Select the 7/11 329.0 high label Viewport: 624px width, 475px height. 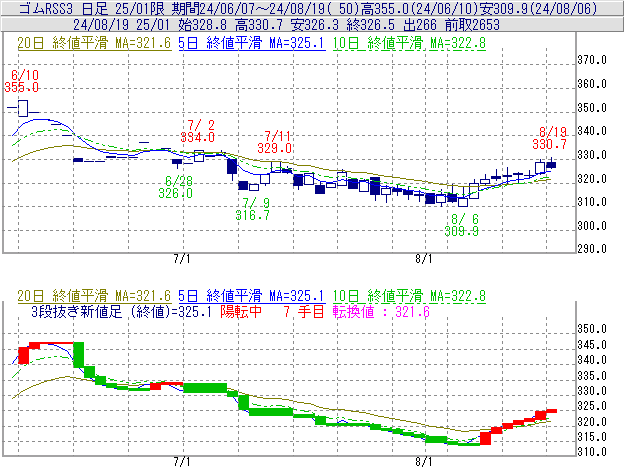coord(275,142)
